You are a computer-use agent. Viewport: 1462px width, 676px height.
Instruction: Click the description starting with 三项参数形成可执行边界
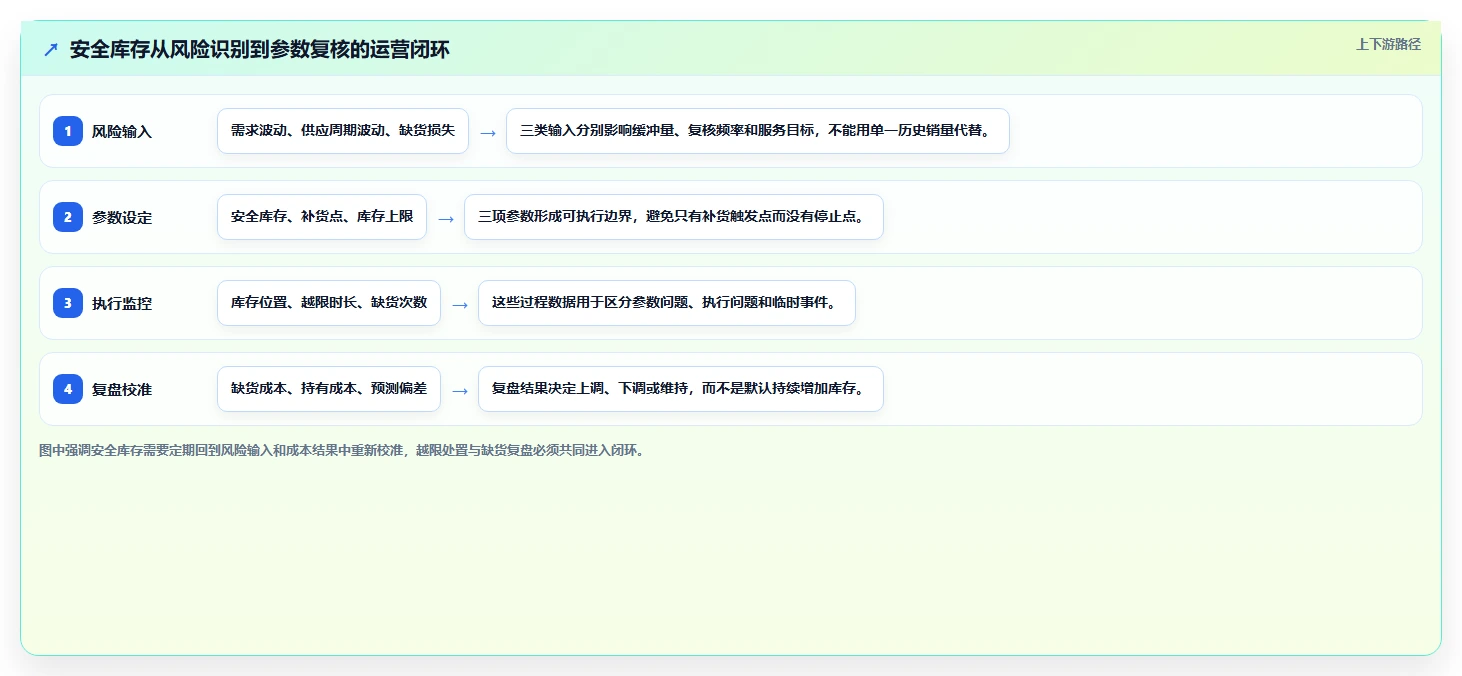[x=674, y=217]
